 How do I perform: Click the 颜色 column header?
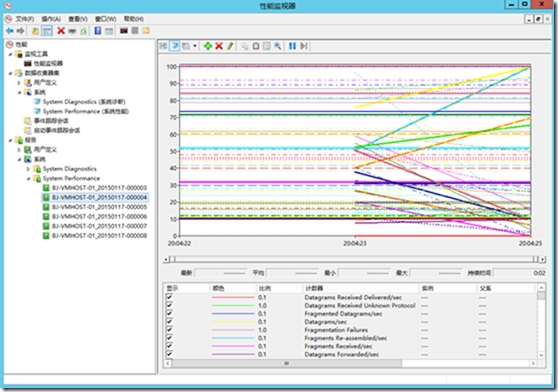(x=233, y=288)
